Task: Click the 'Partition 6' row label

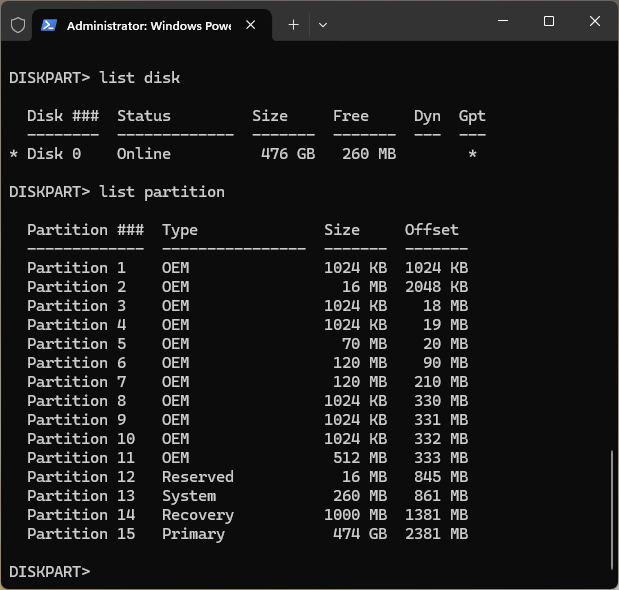Action: click(x=76, y=363)
